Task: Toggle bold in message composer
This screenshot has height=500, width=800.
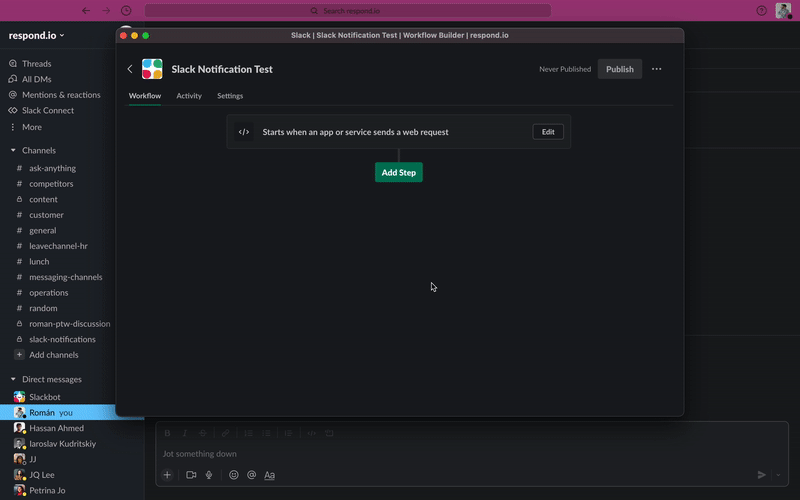Action: (167, 433)
